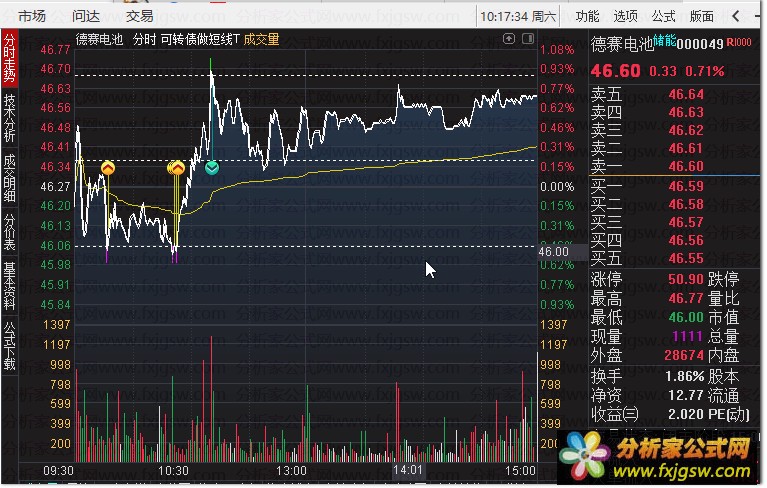The image size is (767, 488).
Task: Click the R1000 tag beside stock code
Action: click(739, 42)
